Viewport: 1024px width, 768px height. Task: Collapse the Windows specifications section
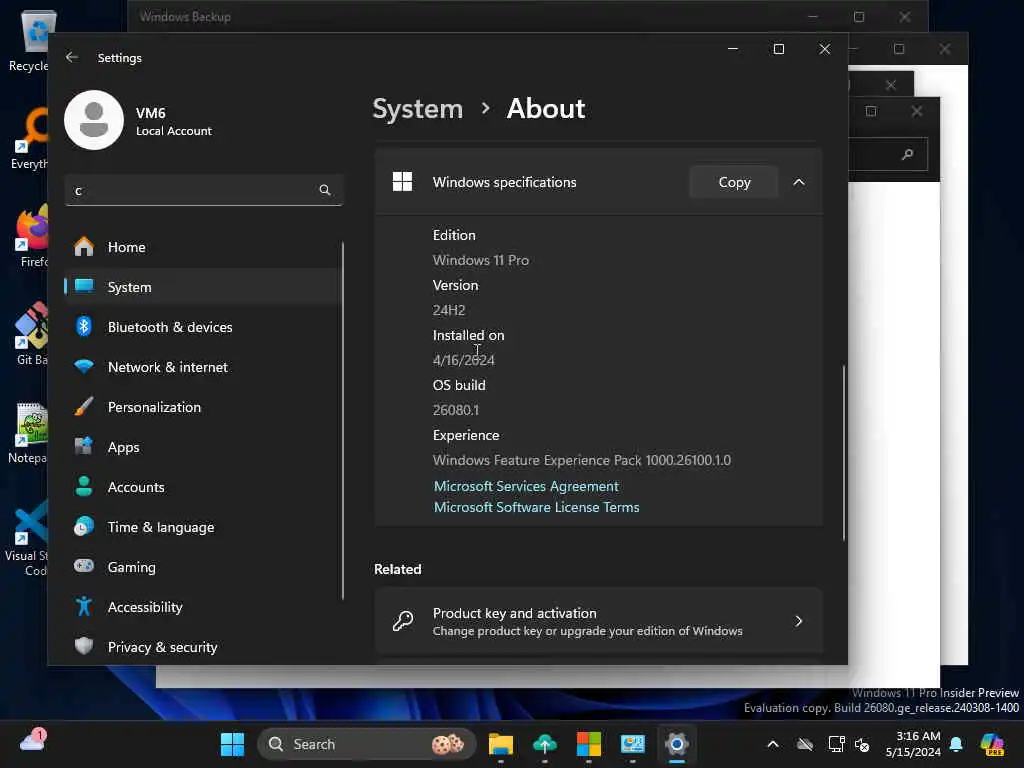click(799, 182)
